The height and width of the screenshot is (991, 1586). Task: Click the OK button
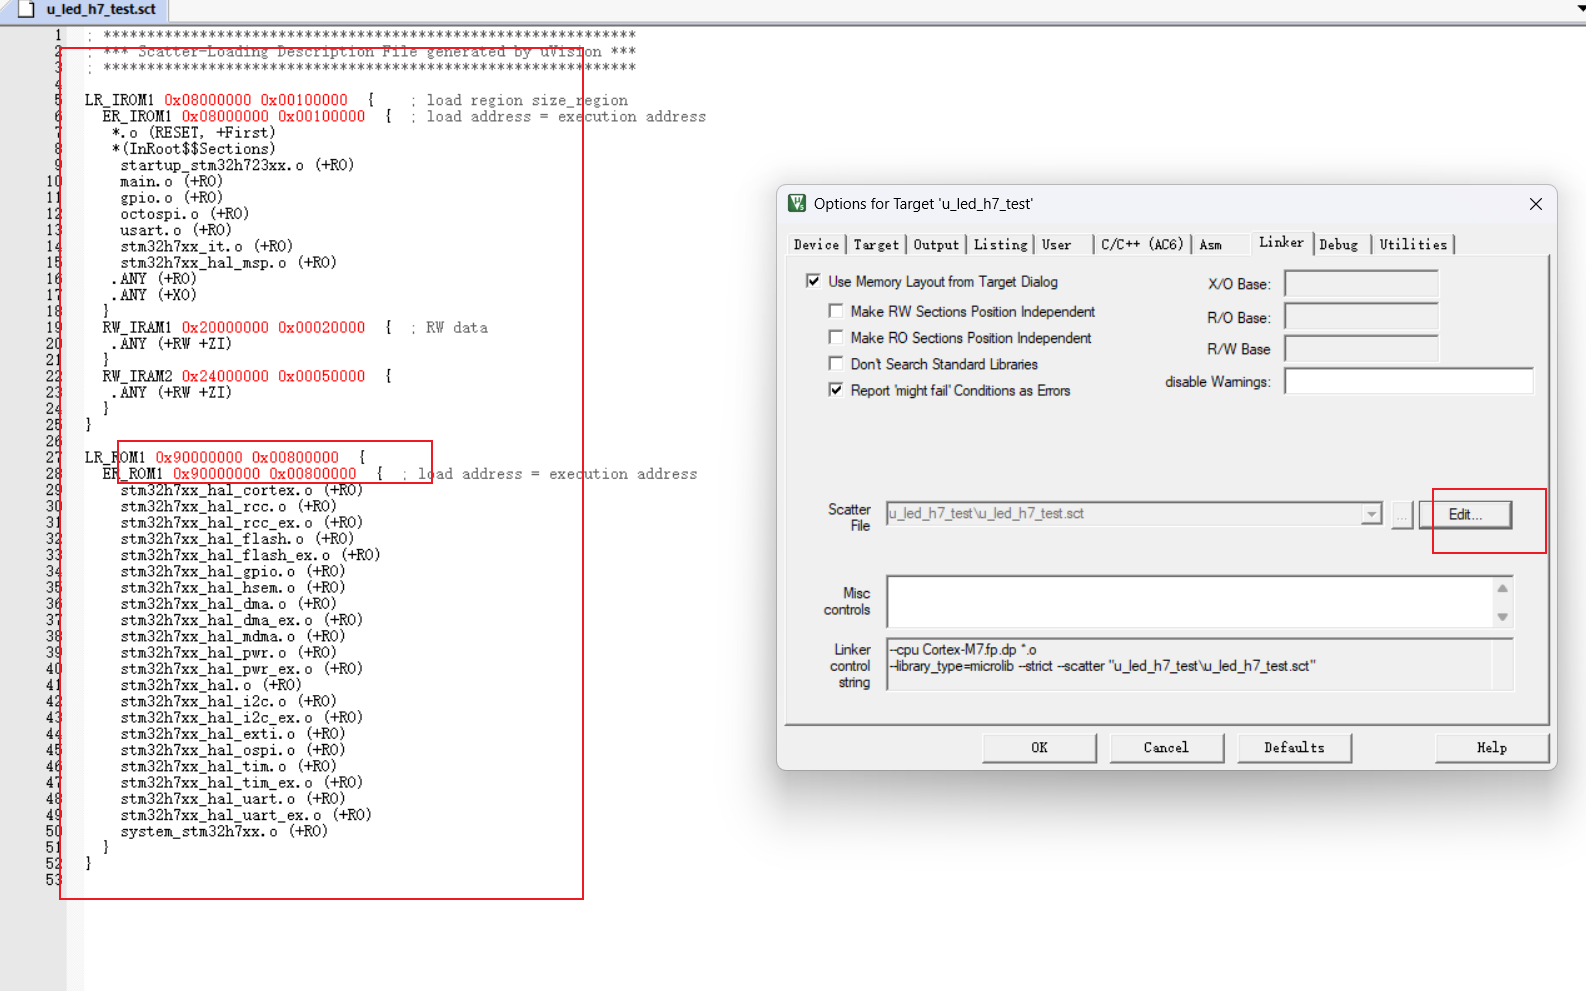click(1040, 748)
